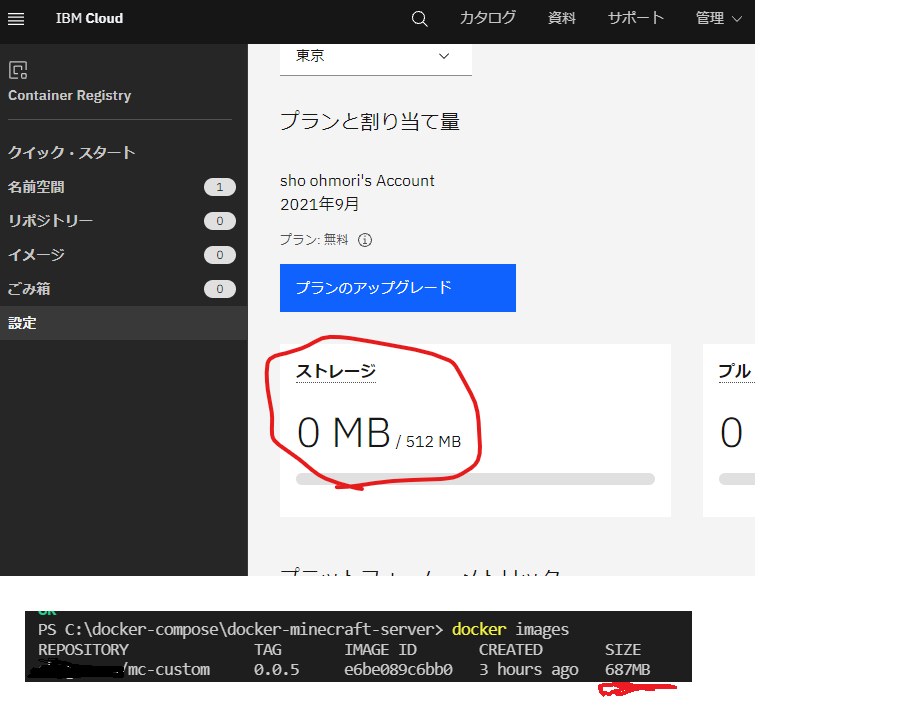This screenshot has height=709, width=908.
Task: Click the 2021年9月 date text
Action: click(320, 204)
